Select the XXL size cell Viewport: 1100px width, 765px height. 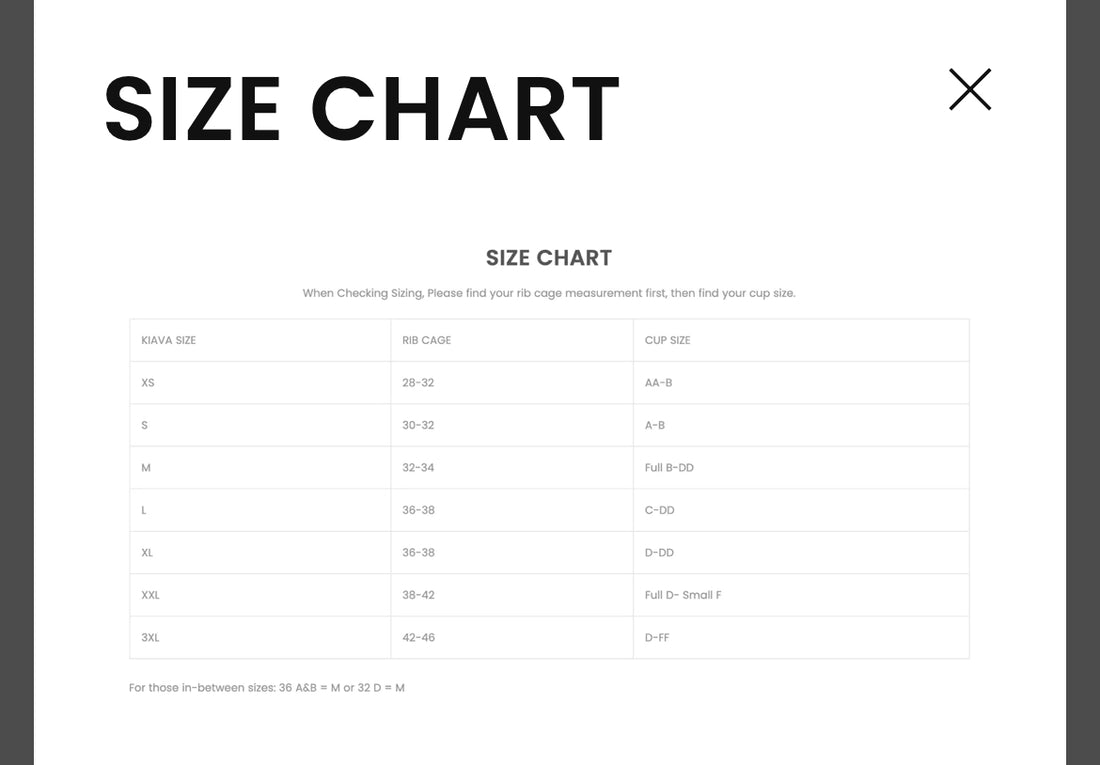coord(151,595)
